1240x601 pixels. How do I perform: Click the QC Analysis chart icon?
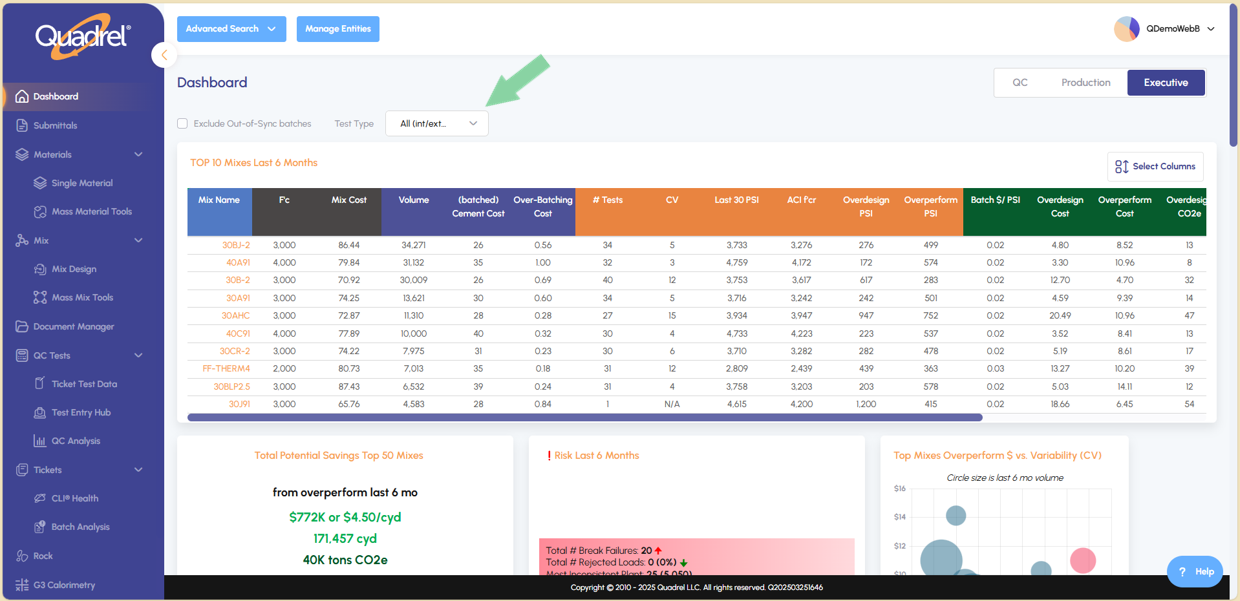pos(40,441)
